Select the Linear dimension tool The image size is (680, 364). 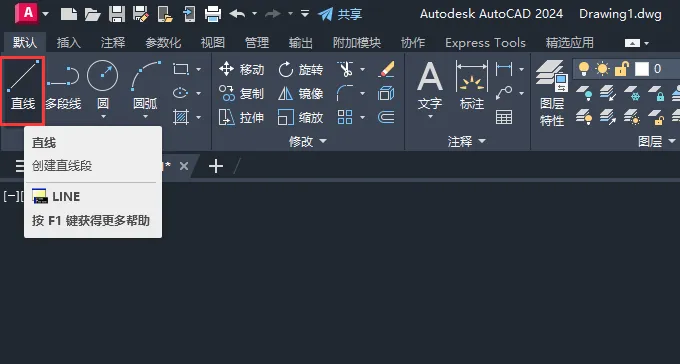(503, 69)
